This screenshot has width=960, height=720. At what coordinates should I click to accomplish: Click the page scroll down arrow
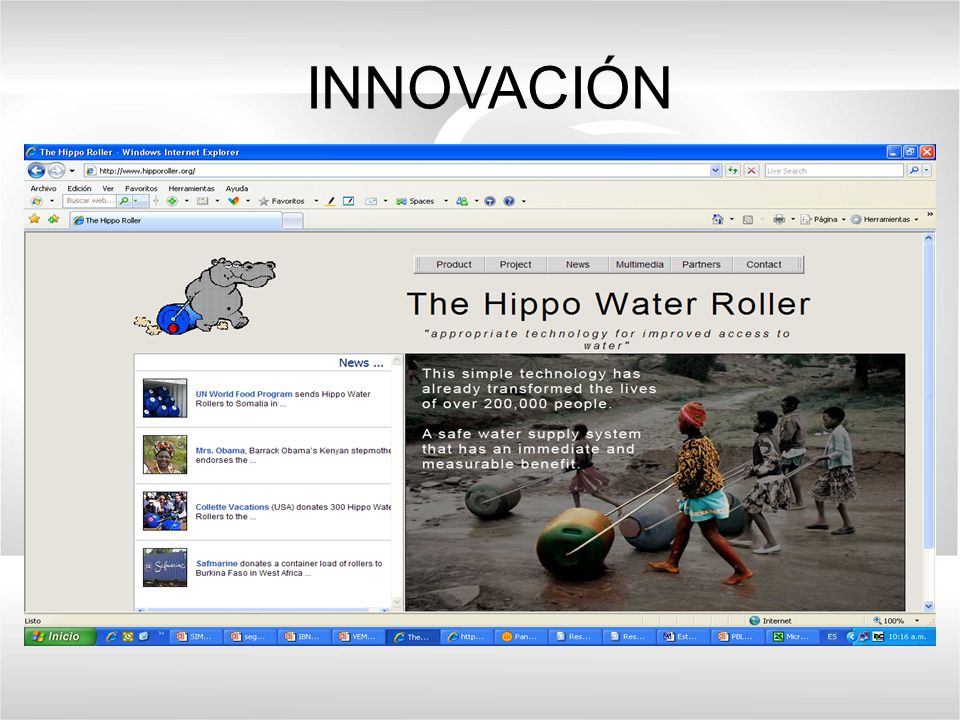click(928, 607)
